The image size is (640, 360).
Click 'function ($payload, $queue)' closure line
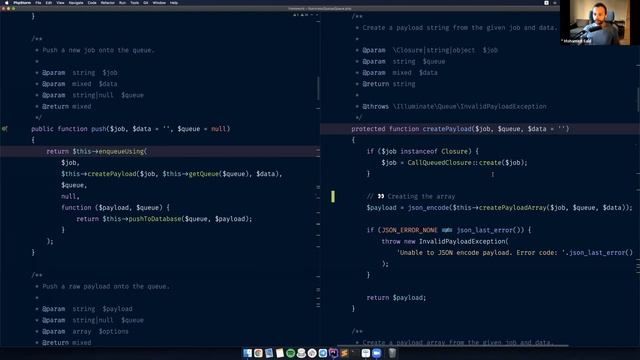(115, 208)
